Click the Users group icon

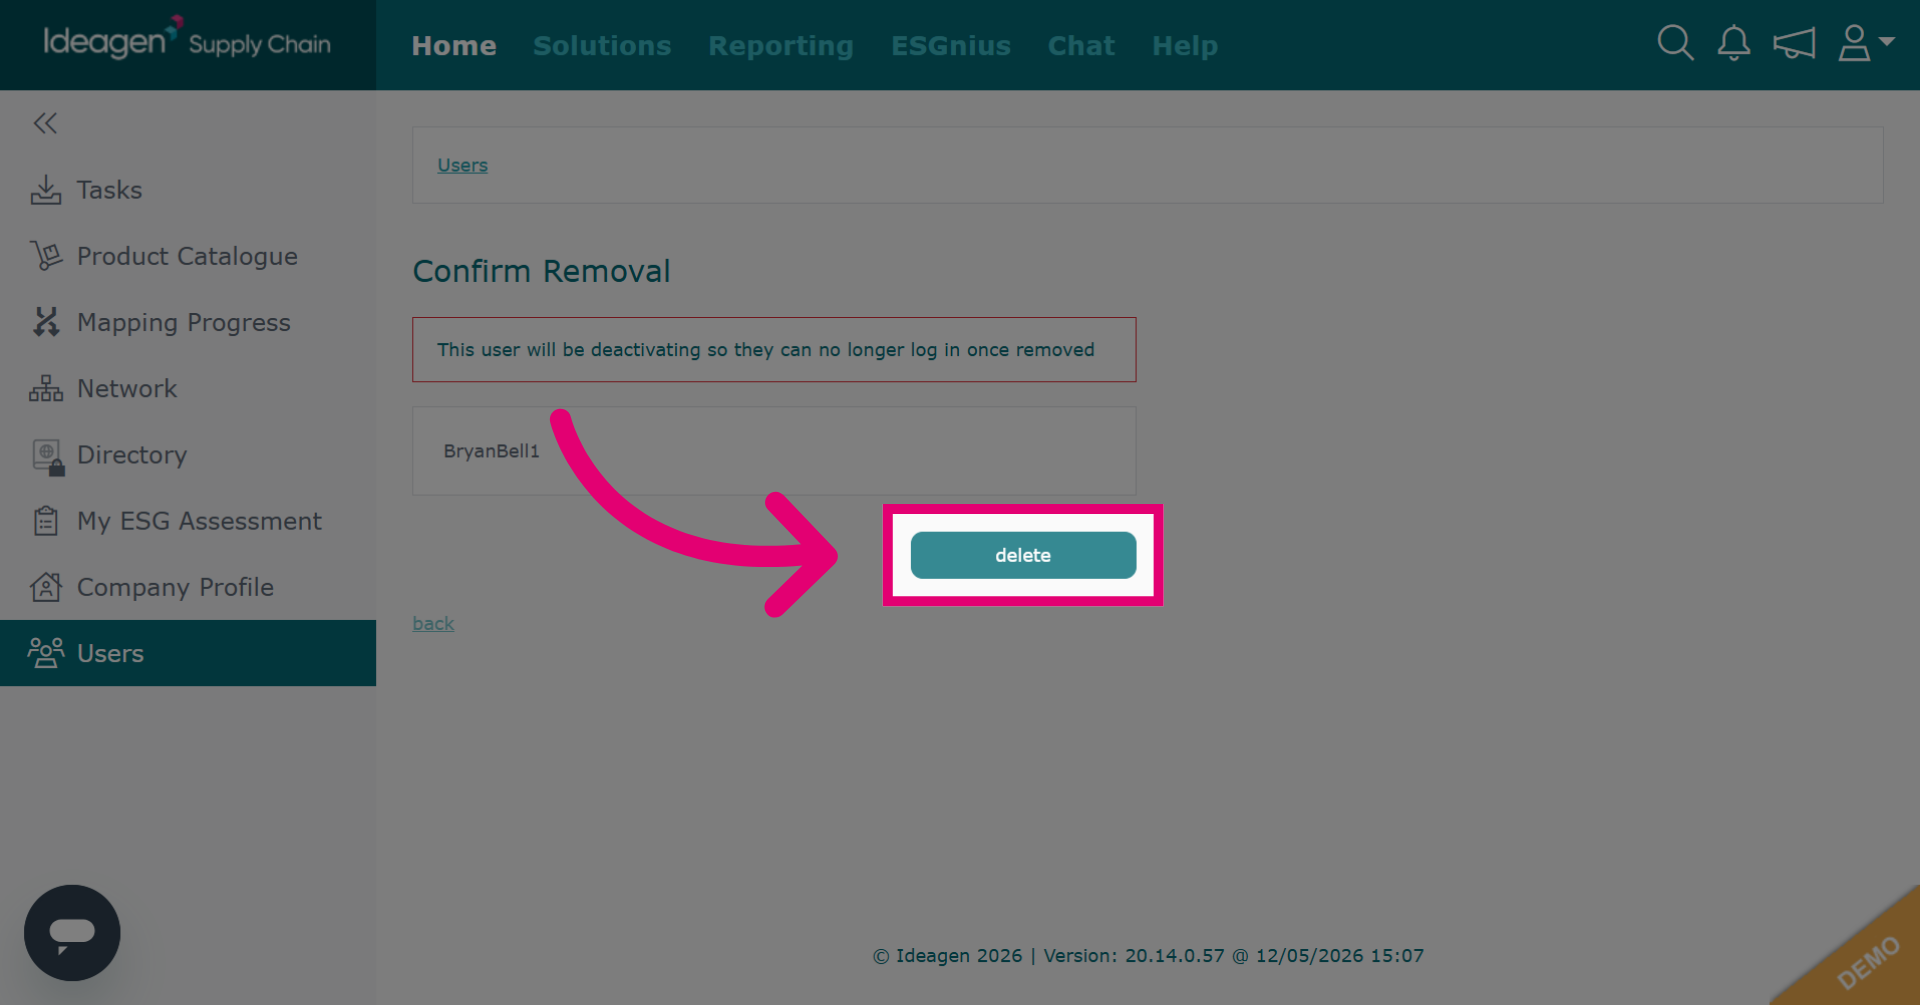click(46, 653)
